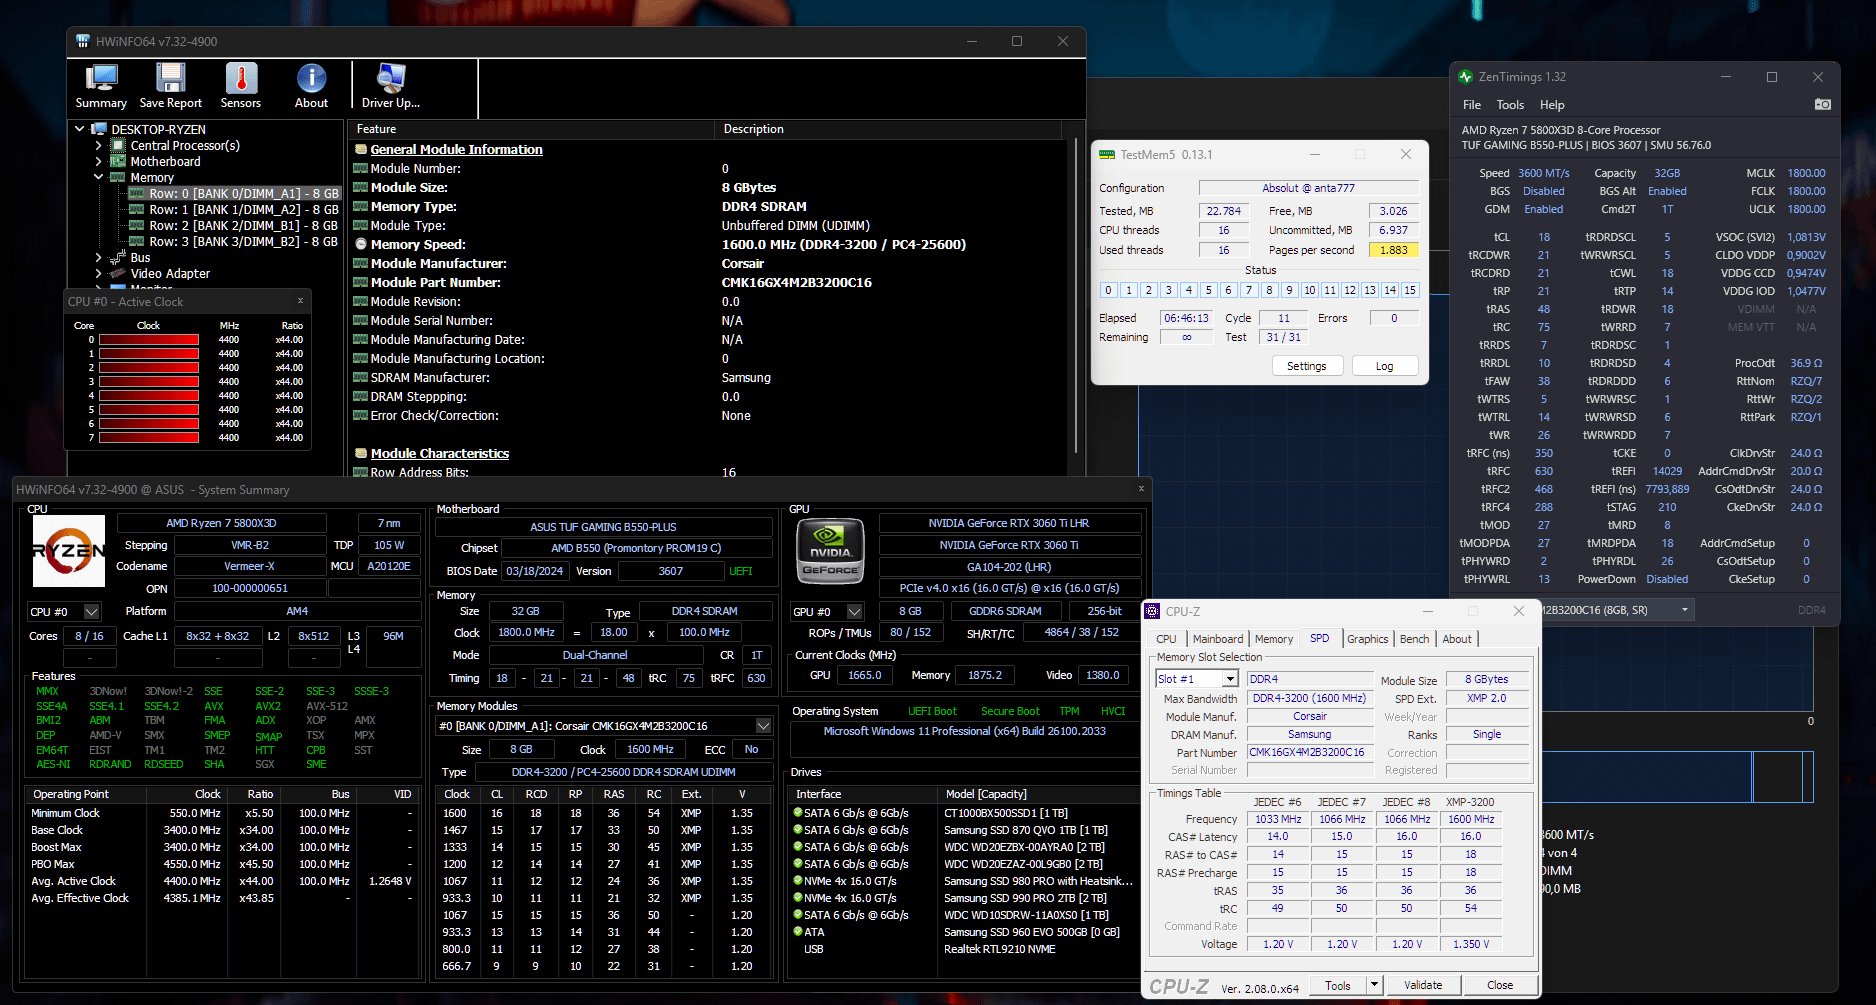The width and height of the screenshot is (1876, 1005).
Task: Close the System Summary window
Action: point(1141,488)
